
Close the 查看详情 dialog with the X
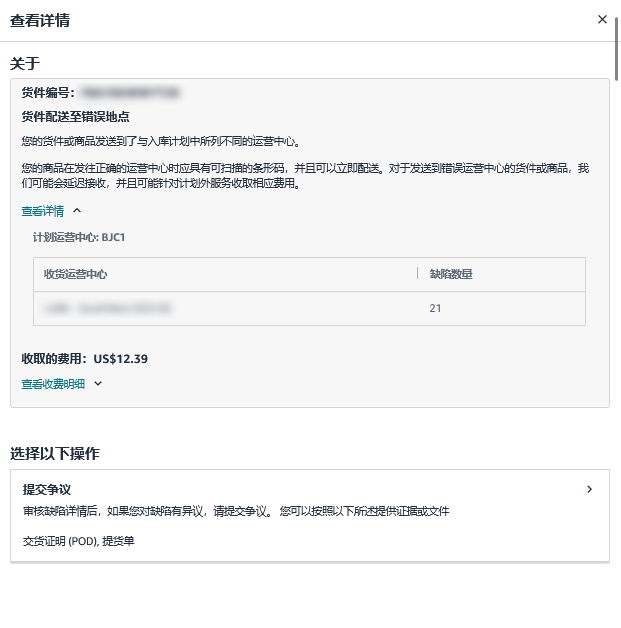(x=602, y=19)
